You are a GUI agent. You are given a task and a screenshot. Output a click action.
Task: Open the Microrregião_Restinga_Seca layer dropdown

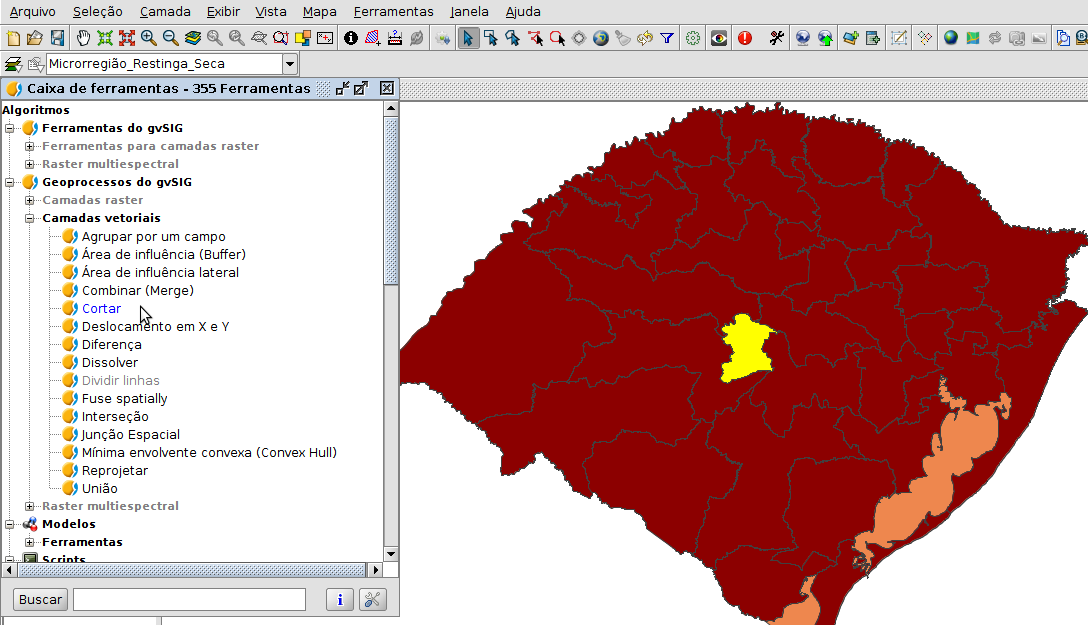(x=290, y=62)
